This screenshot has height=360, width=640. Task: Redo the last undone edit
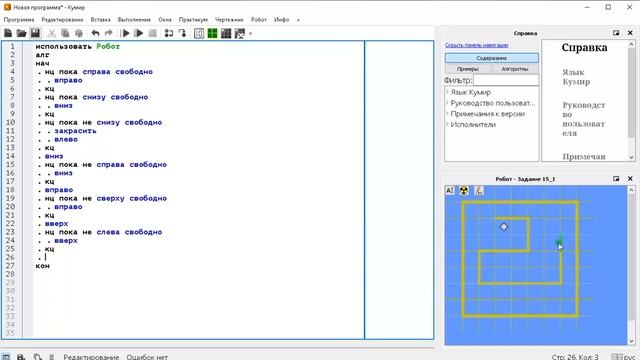click(109, 33)
